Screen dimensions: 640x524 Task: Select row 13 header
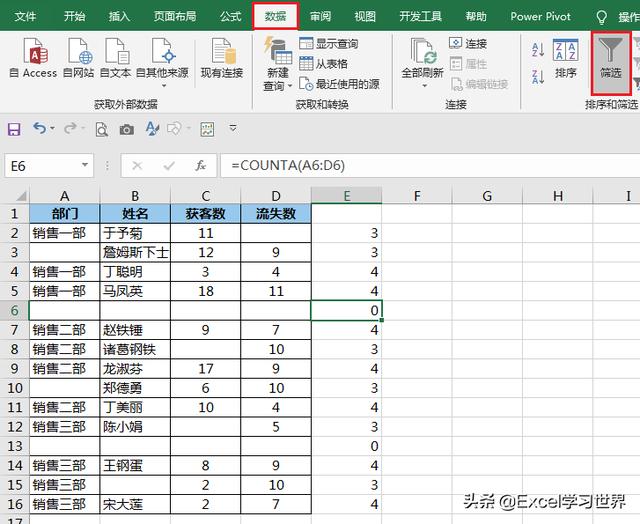click(15, 446)
